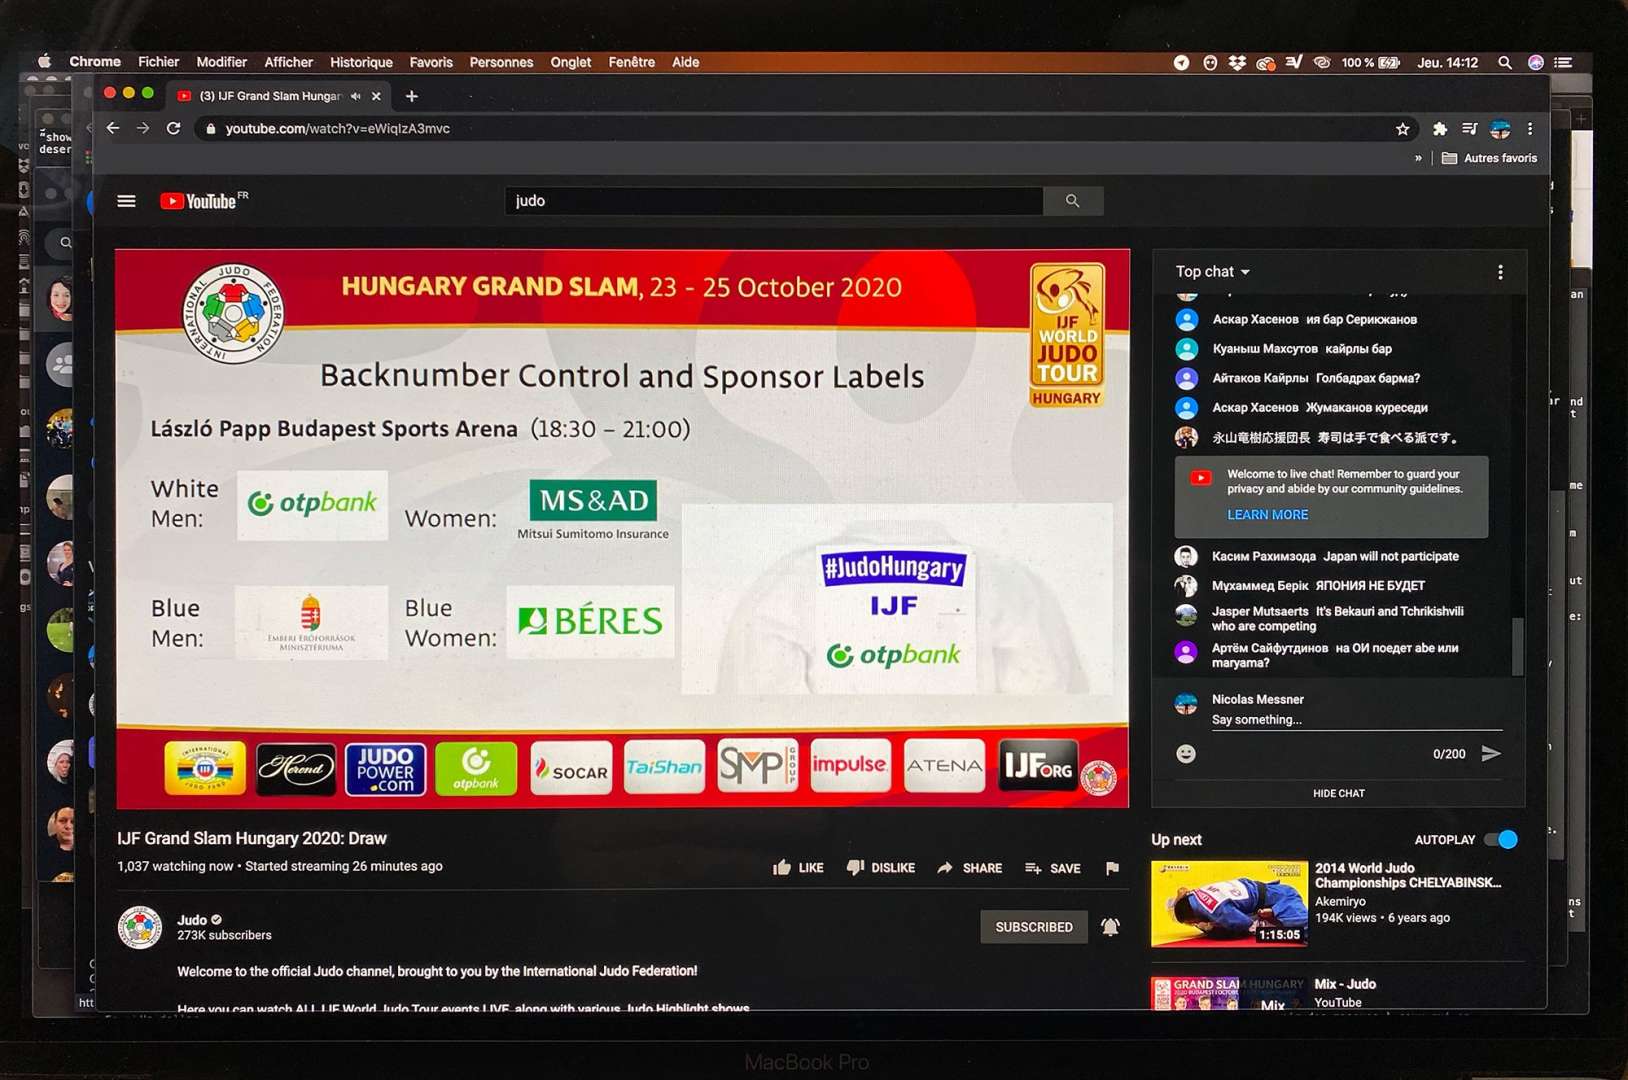Click the SUBSCRIBED button
Screen dimensions: 1628x1080
1034,927
